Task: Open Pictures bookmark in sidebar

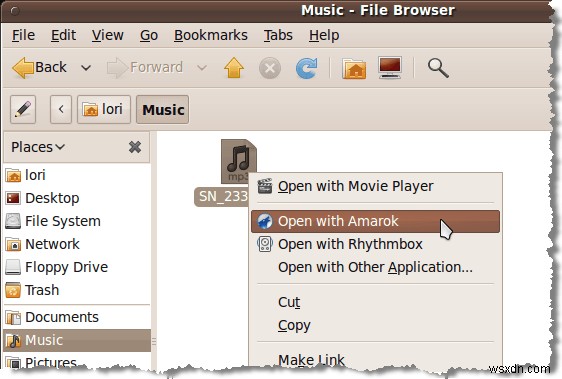Action: click(77, 362)
